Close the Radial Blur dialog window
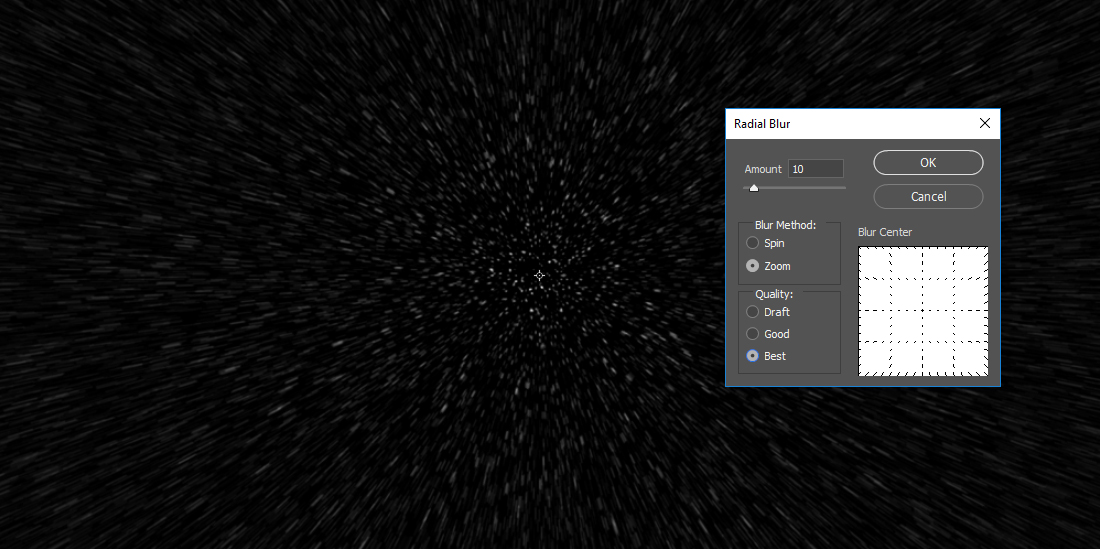 coord(984,123)
